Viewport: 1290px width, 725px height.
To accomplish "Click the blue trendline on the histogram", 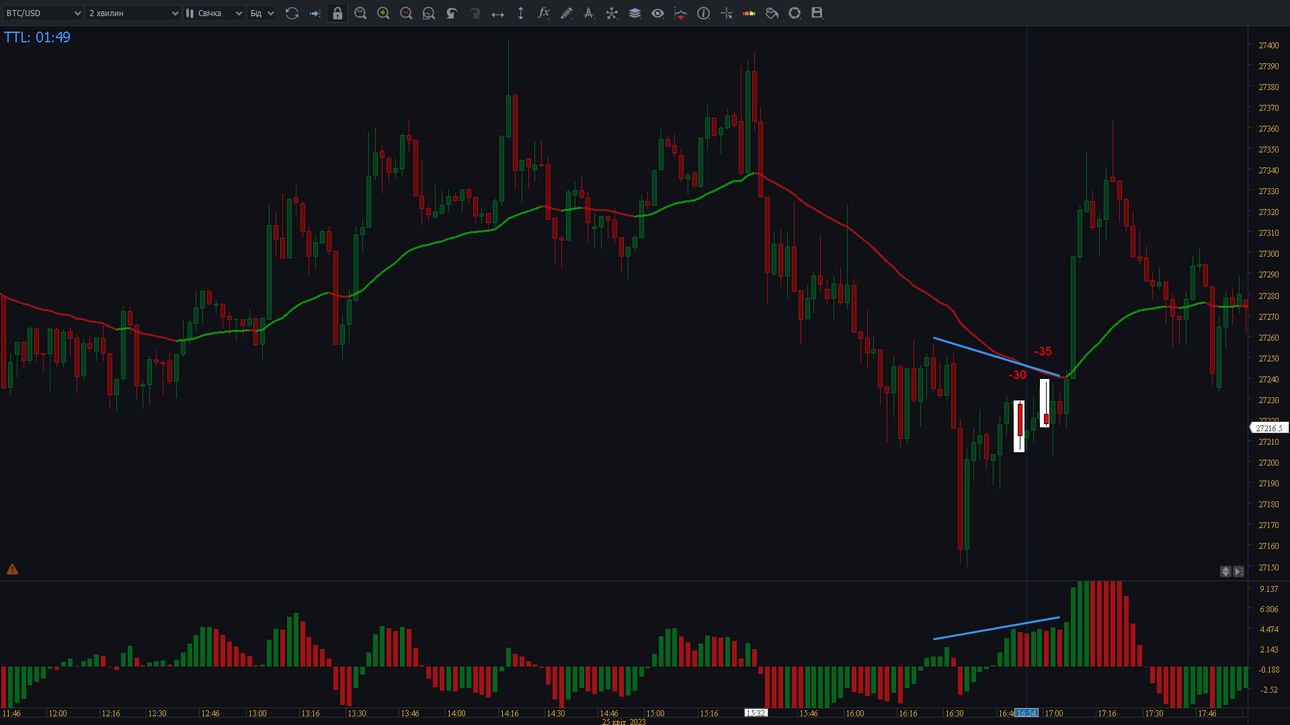I will click(996, 628).
